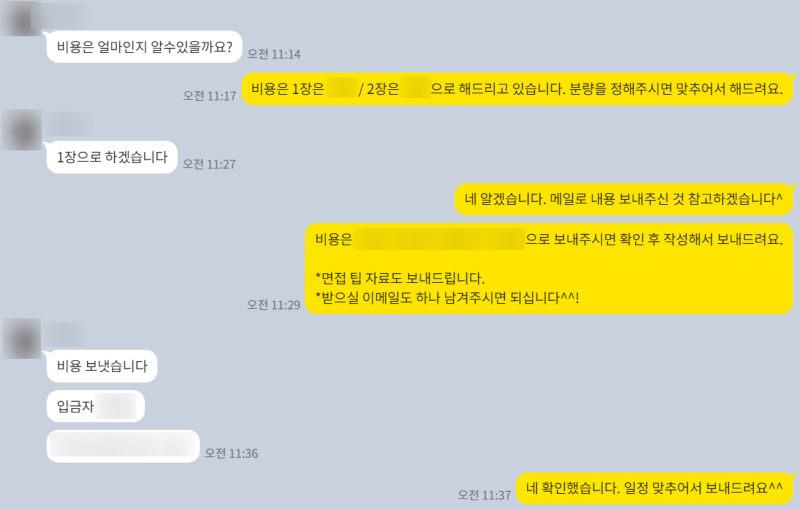
Task: Click avatar above 비용 보냈습니다 message
Action: (x=22, y=339)
